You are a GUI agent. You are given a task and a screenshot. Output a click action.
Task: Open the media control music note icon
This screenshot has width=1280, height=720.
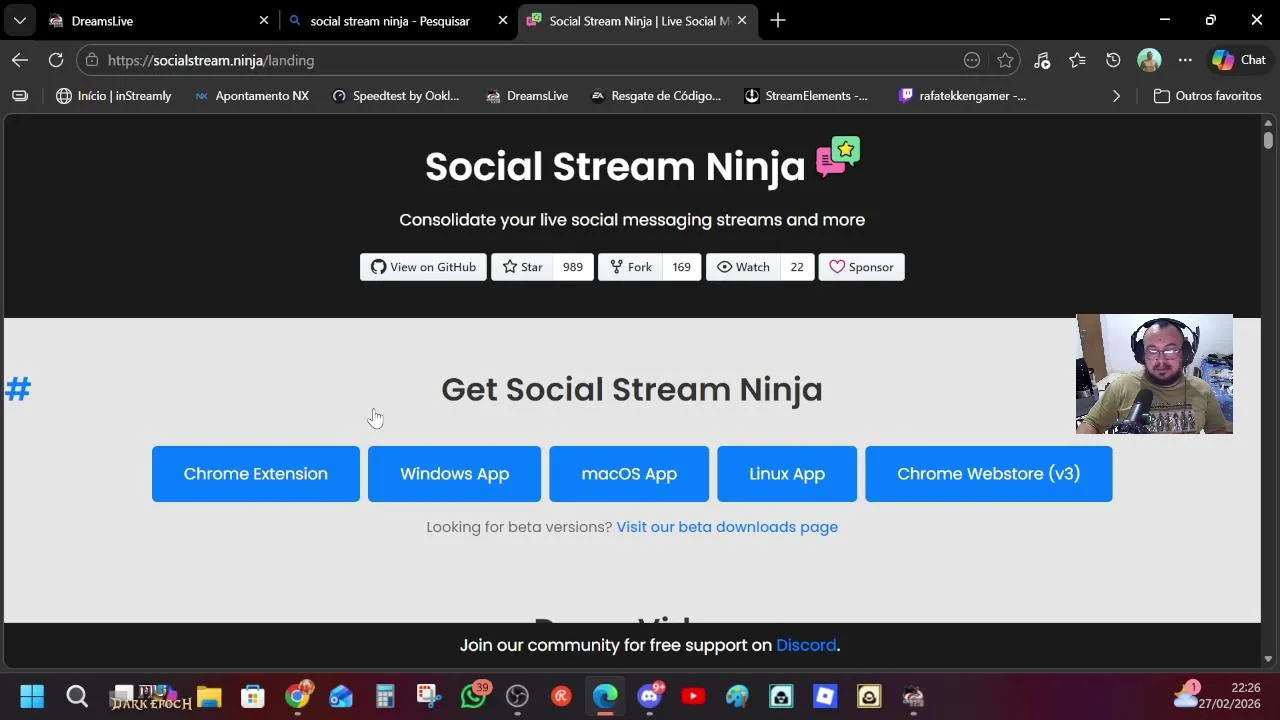coord(1042,60)
